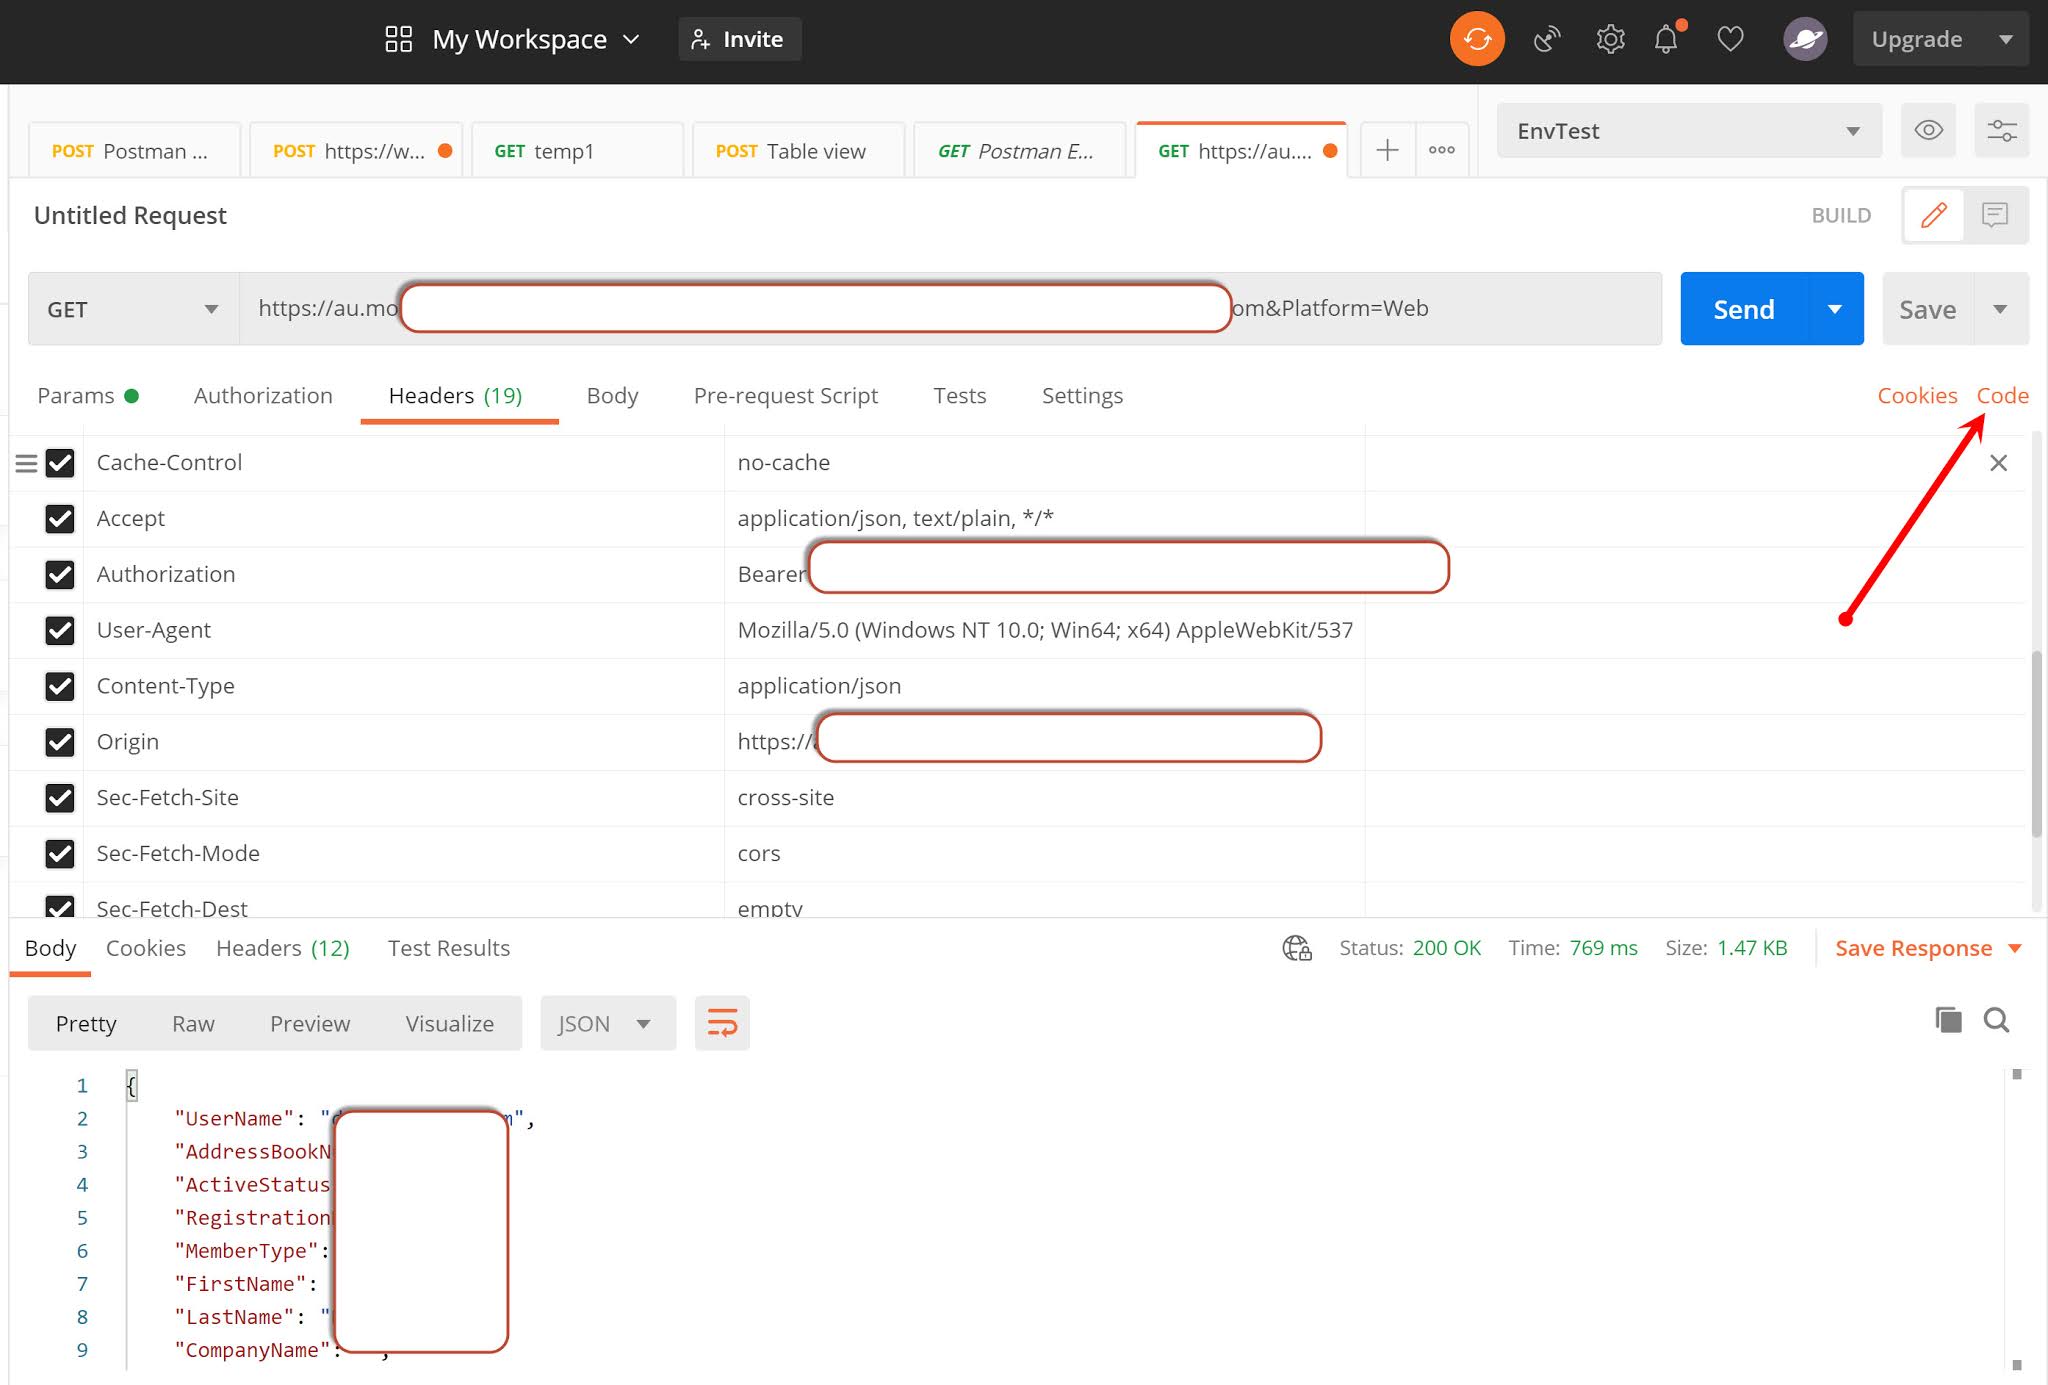
Task: Open the JSON format dropdown in response
Action: (607, 1022)
